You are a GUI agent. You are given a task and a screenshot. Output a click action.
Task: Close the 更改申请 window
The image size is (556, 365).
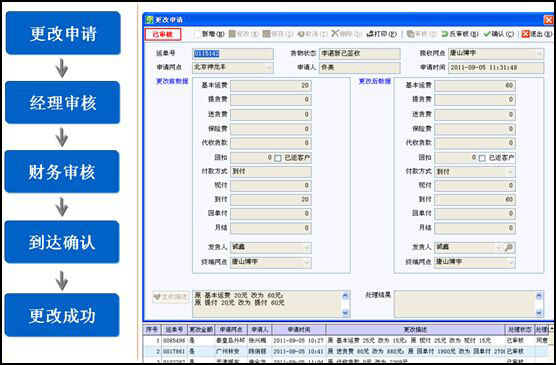[548, 20]
